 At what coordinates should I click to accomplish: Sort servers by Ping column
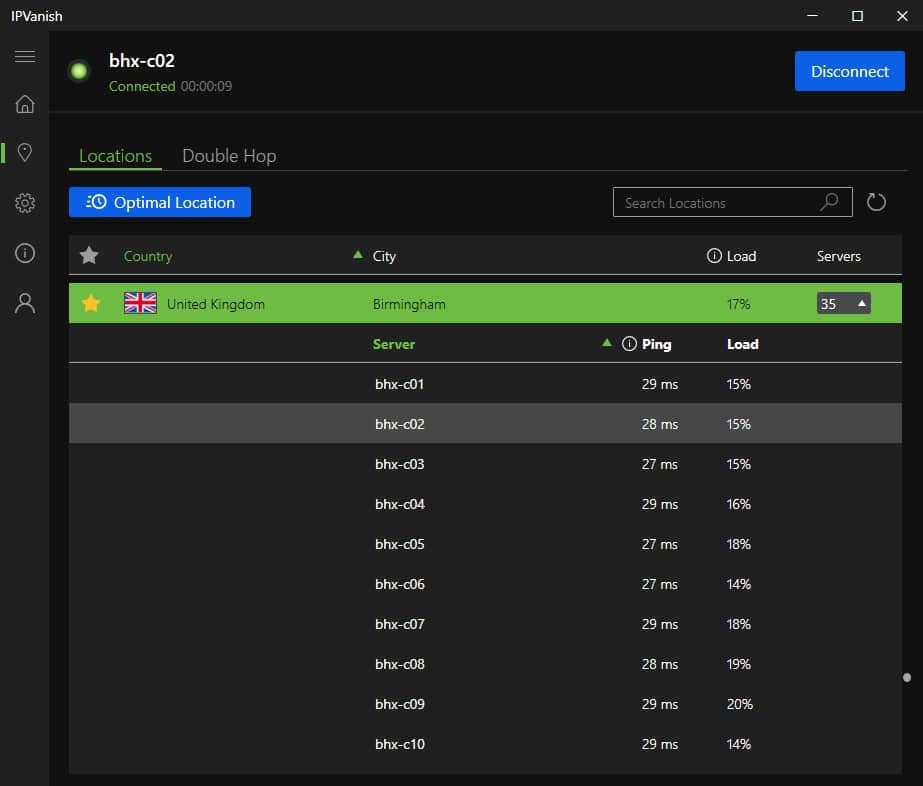[x=656, y=344]
